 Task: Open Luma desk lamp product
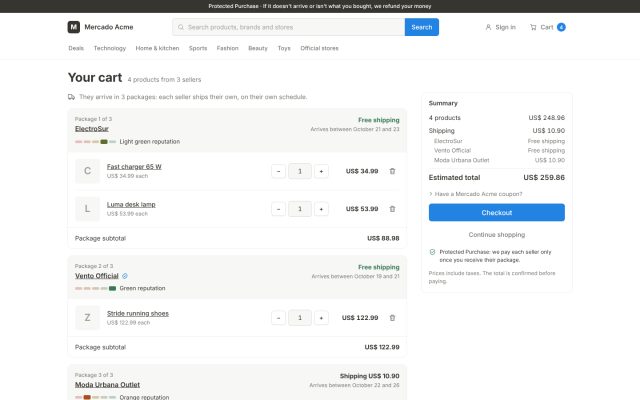(131, 204)
